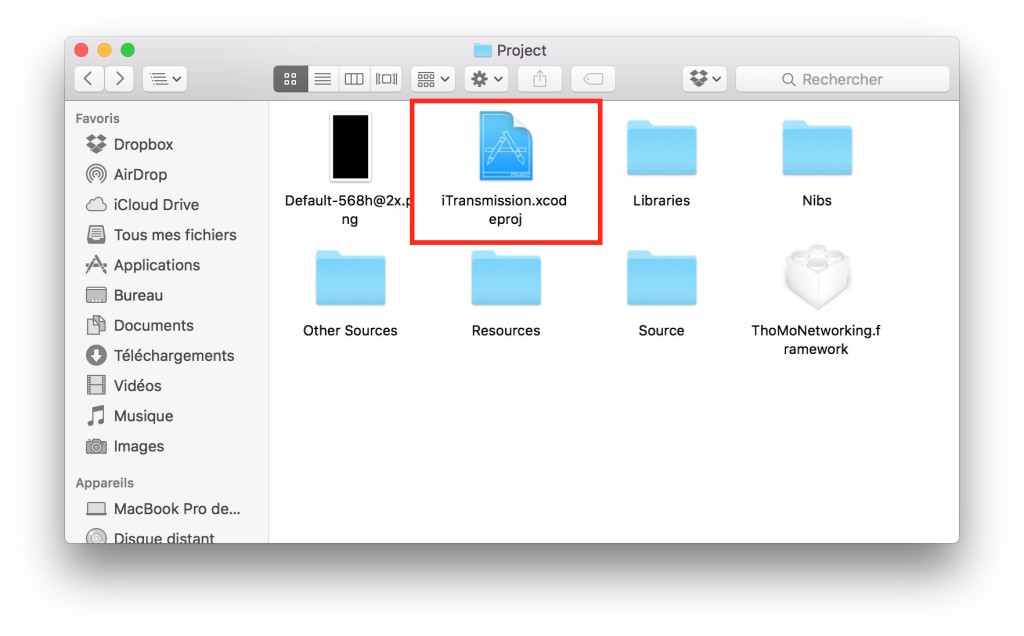Open the Dropbox toolbar dropdown
The width and height of the screenshot is (1024, 636).
pyautogui.click(x=705, y=79)
